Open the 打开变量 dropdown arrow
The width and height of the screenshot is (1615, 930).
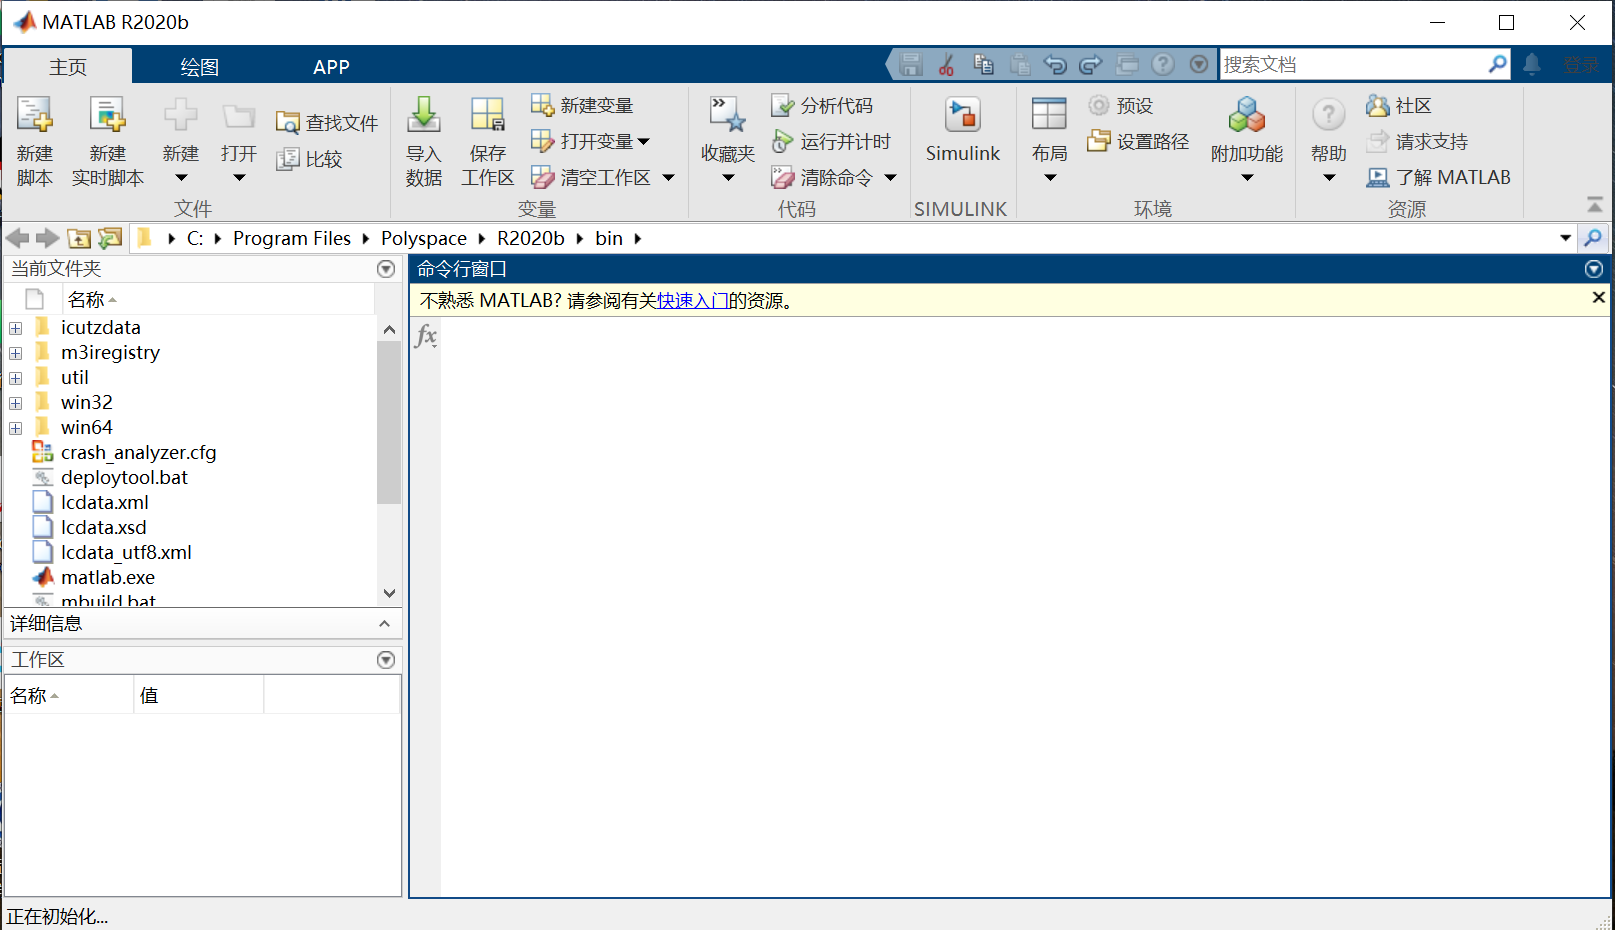pos(644,141)
